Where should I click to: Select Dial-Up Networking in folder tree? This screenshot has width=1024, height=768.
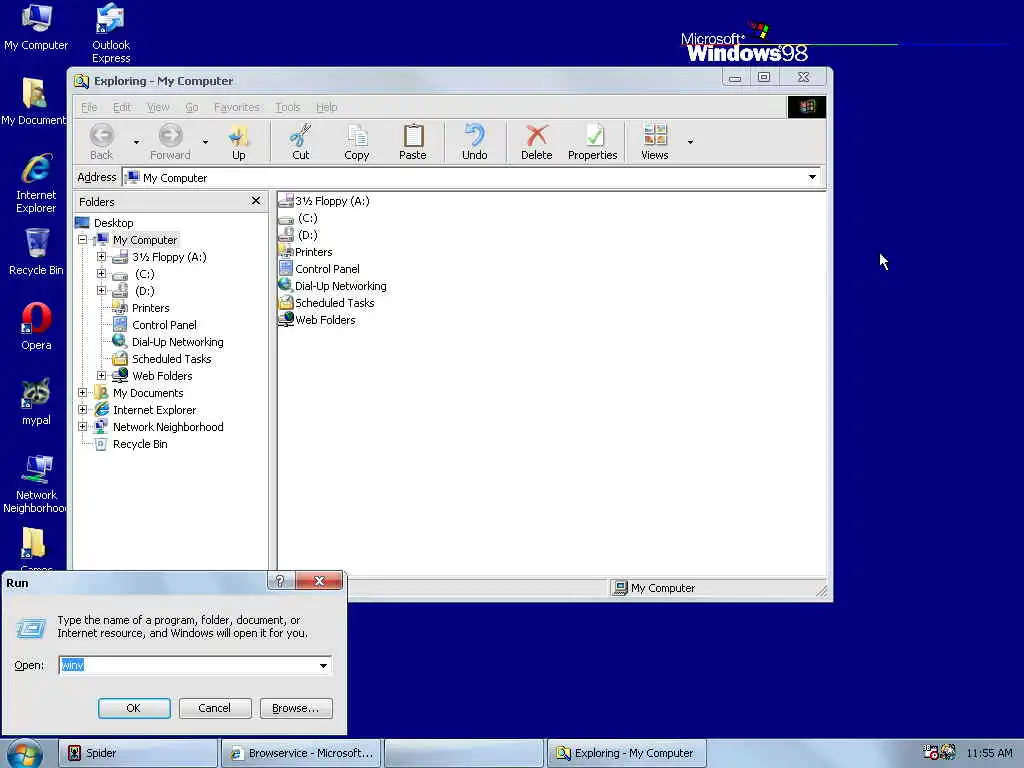coord(177,342)
